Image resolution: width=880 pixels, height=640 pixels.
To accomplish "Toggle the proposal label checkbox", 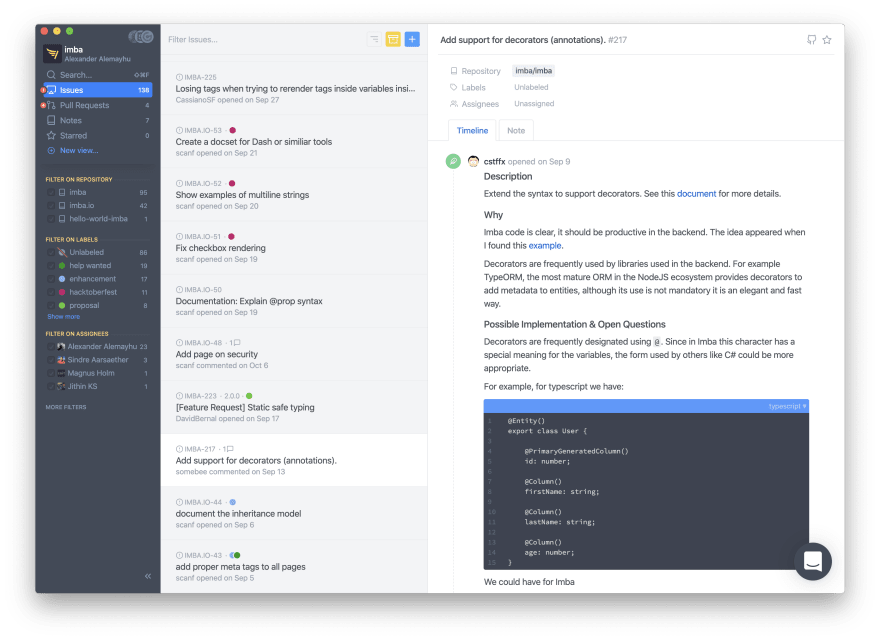I will tap(51, 305).
